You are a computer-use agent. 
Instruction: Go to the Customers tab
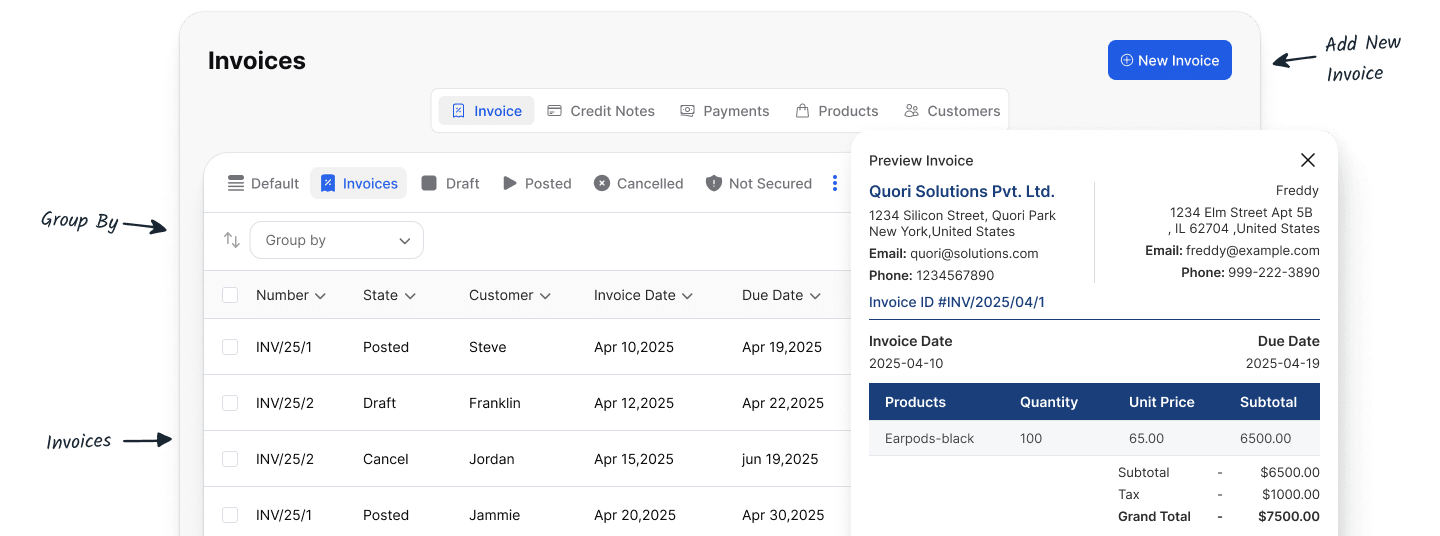click(951, 111)
